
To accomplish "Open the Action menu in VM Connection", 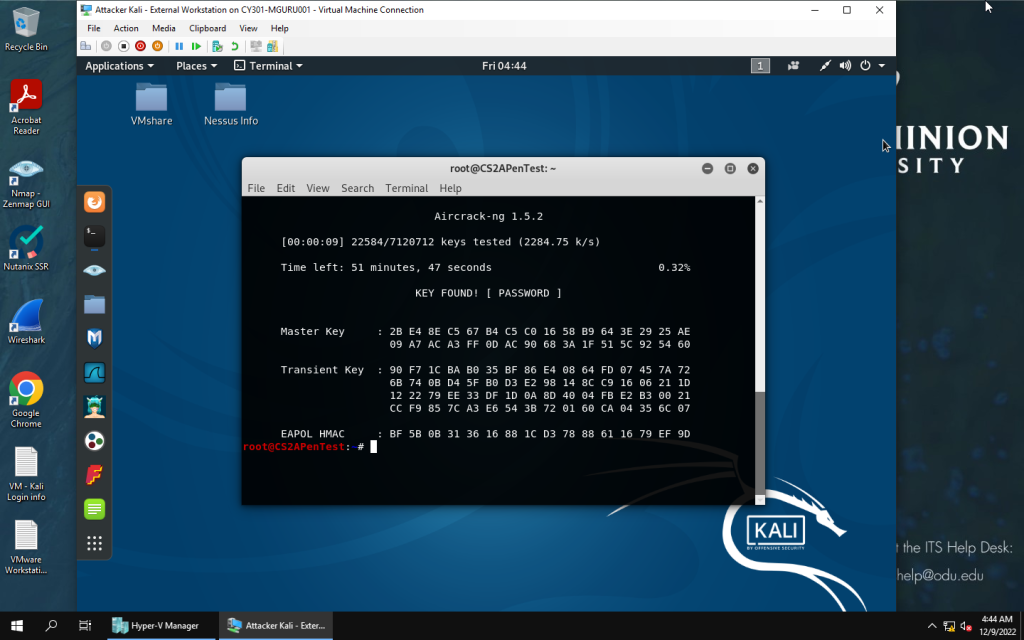I will pos(126,28).
